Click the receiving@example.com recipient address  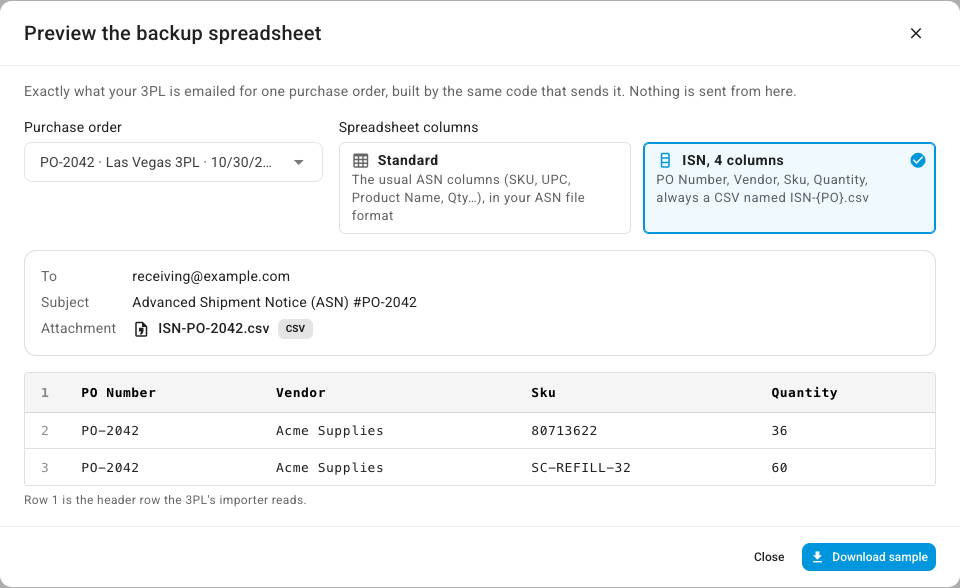click(x=211, y=276)
